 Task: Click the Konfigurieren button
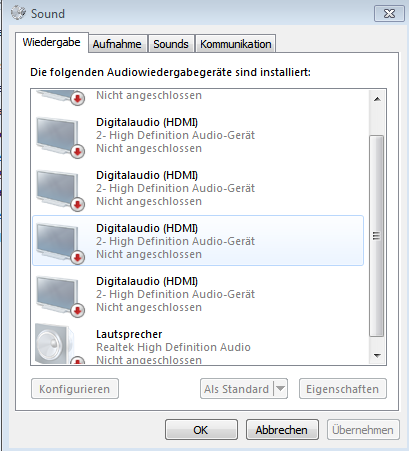click(x=75, y=389)
